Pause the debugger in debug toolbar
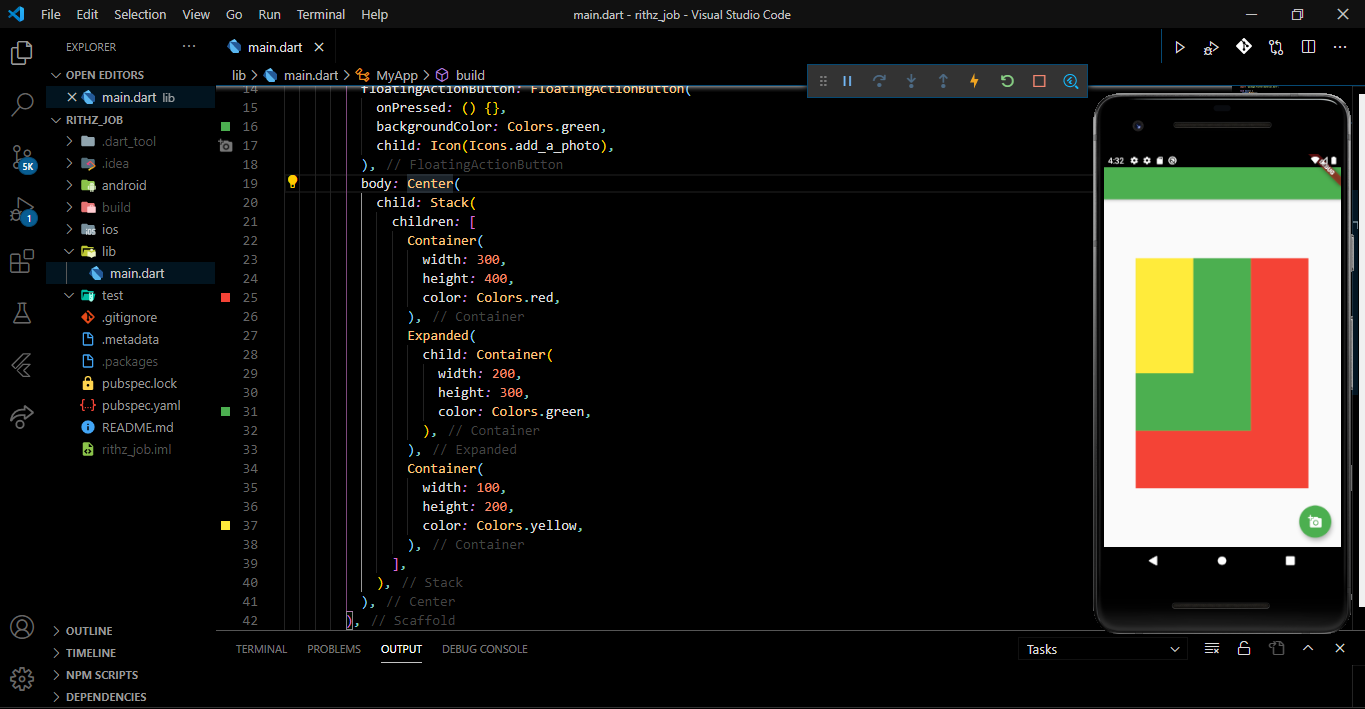This screenshot has width=1365, height=709. [x=847, y=81]
